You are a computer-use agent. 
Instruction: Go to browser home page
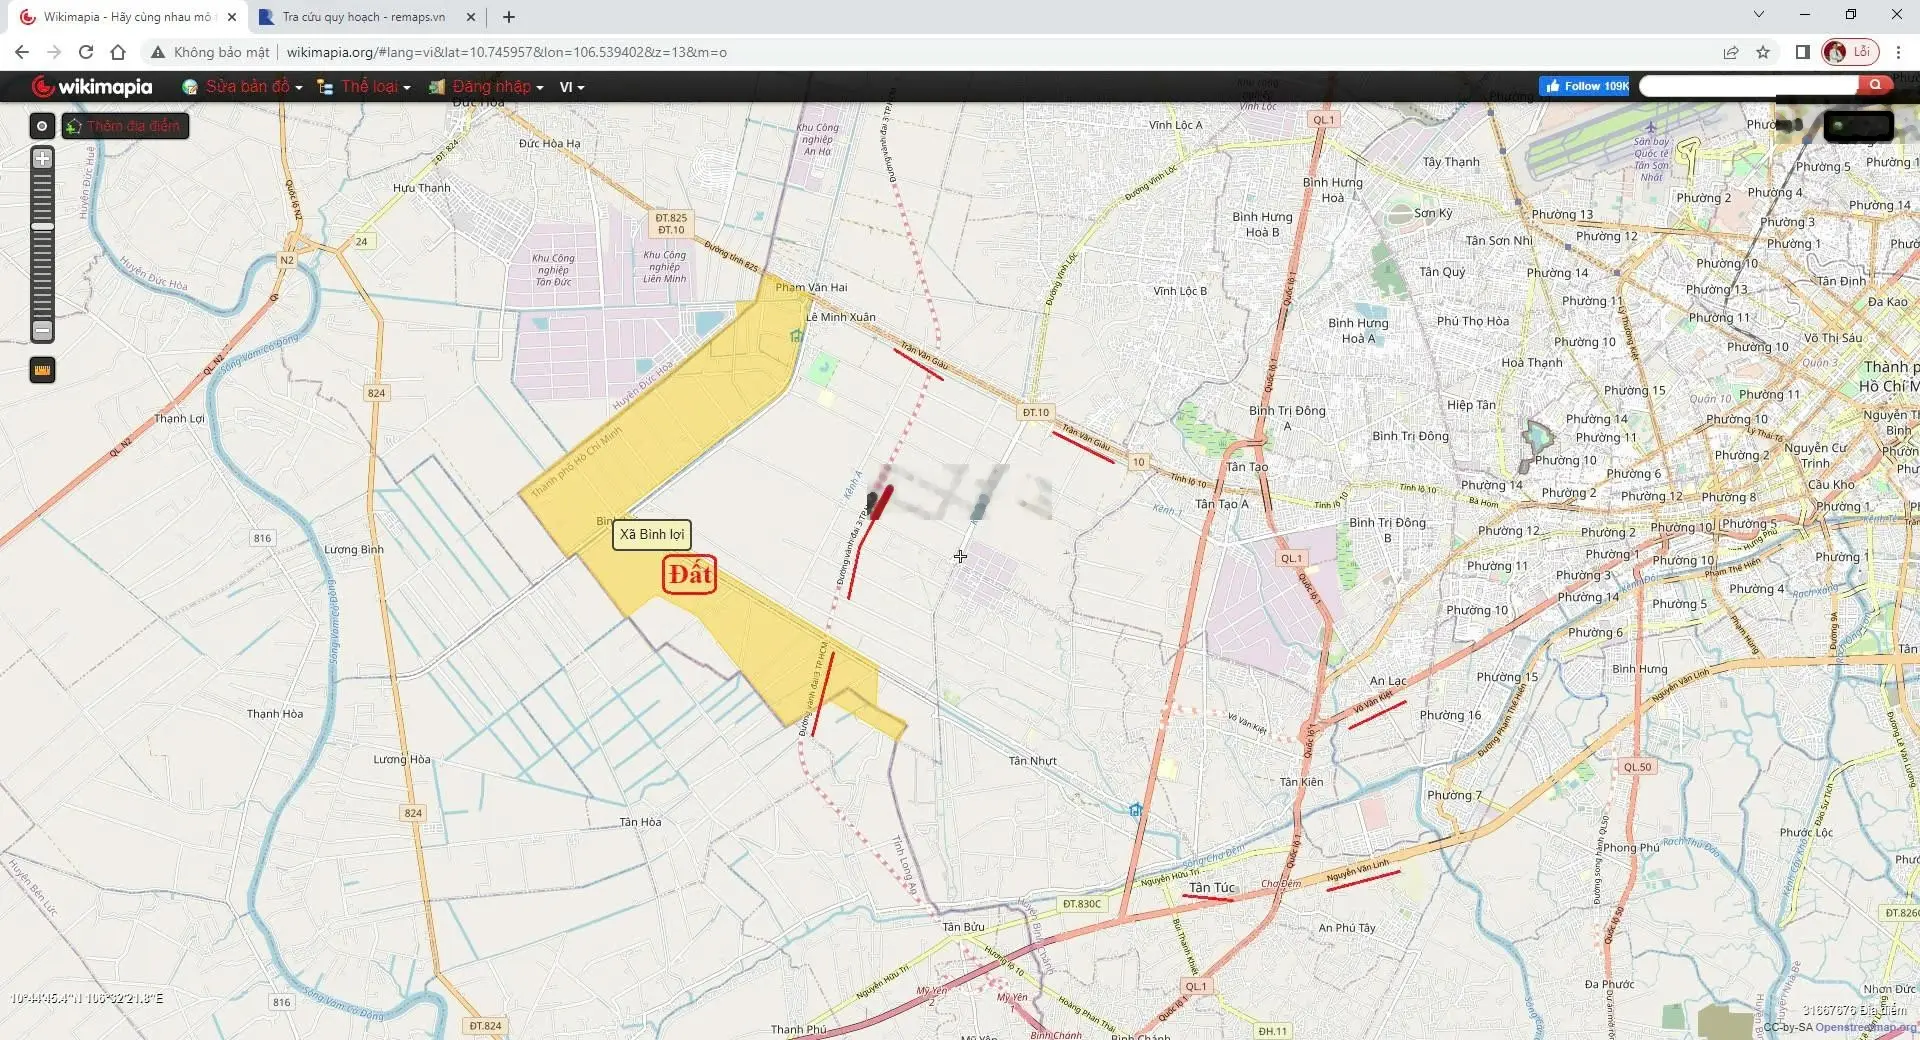(118, 52)
